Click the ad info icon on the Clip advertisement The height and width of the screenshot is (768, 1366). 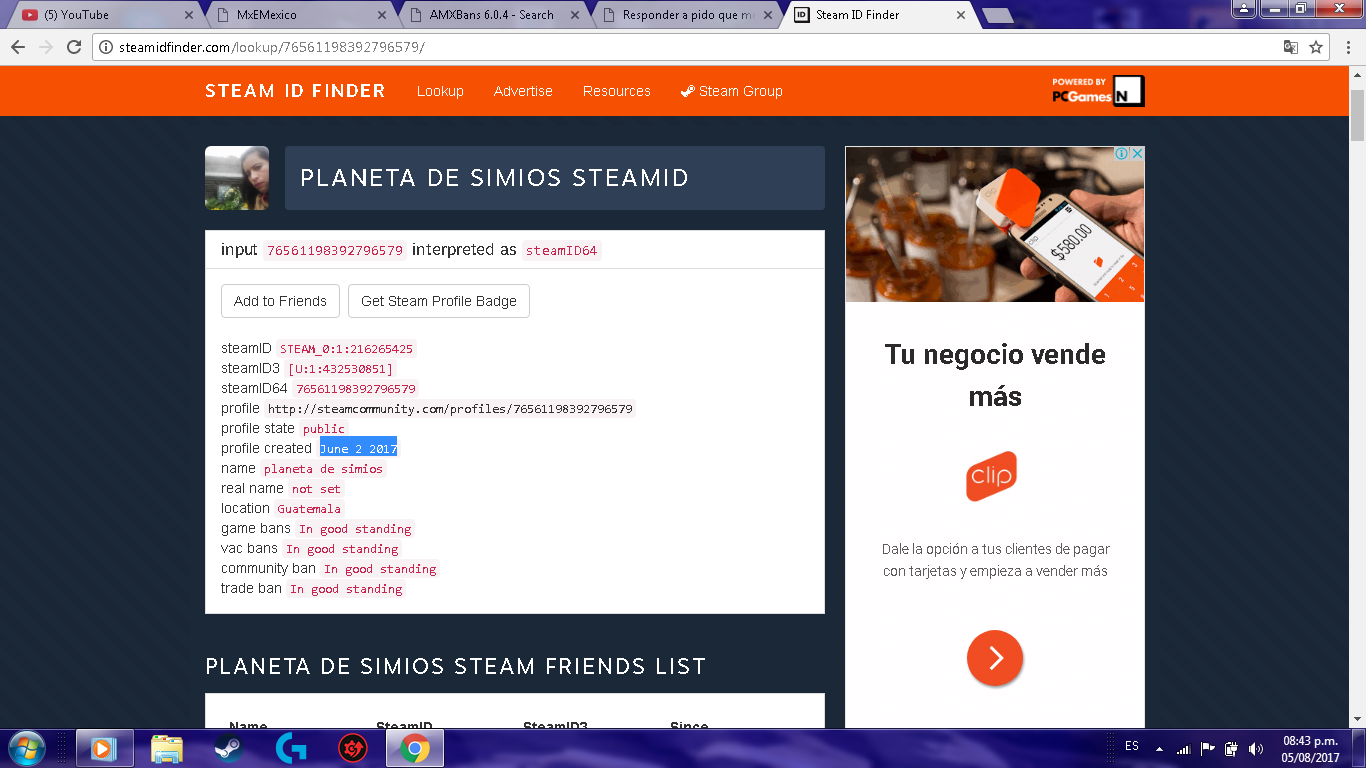tap(1122, 154)
